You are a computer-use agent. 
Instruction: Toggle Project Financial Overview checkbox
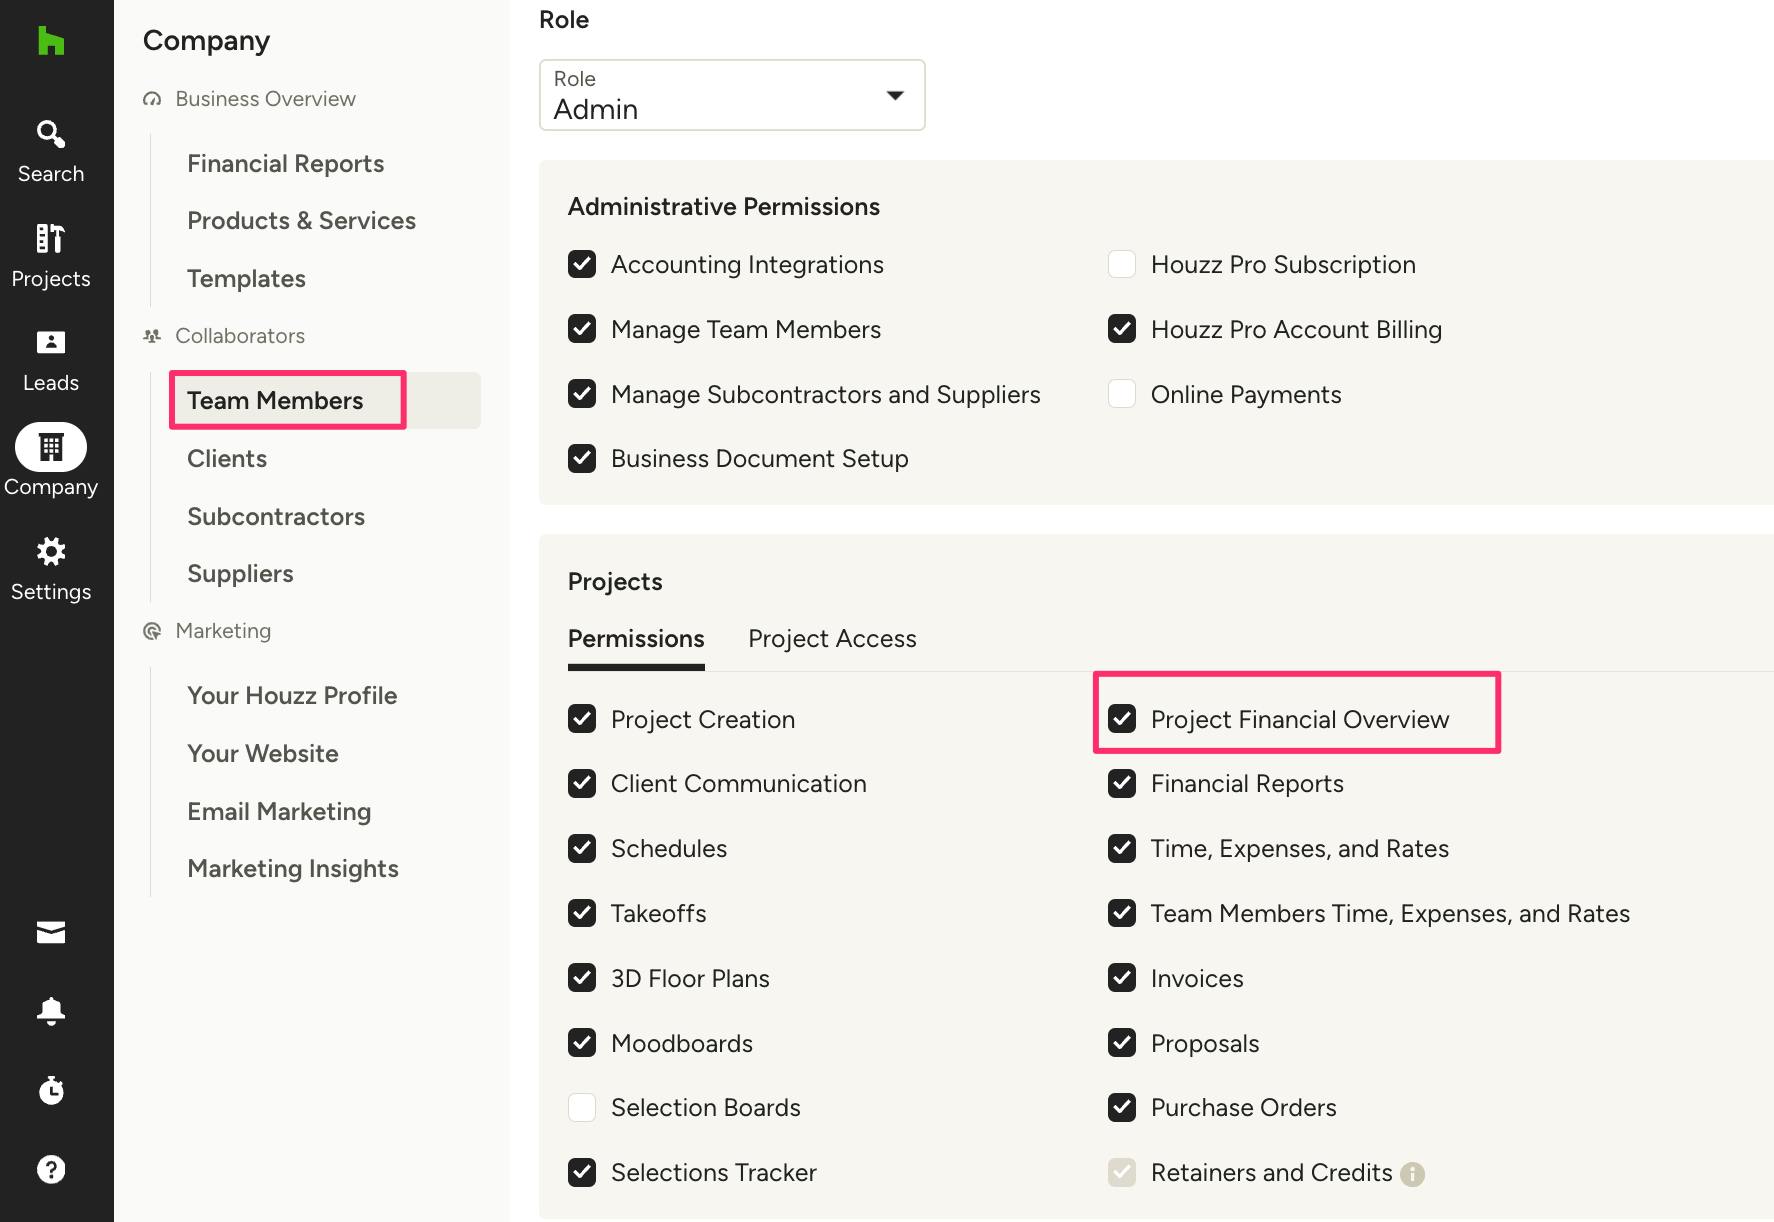[x=1122, y=719]
